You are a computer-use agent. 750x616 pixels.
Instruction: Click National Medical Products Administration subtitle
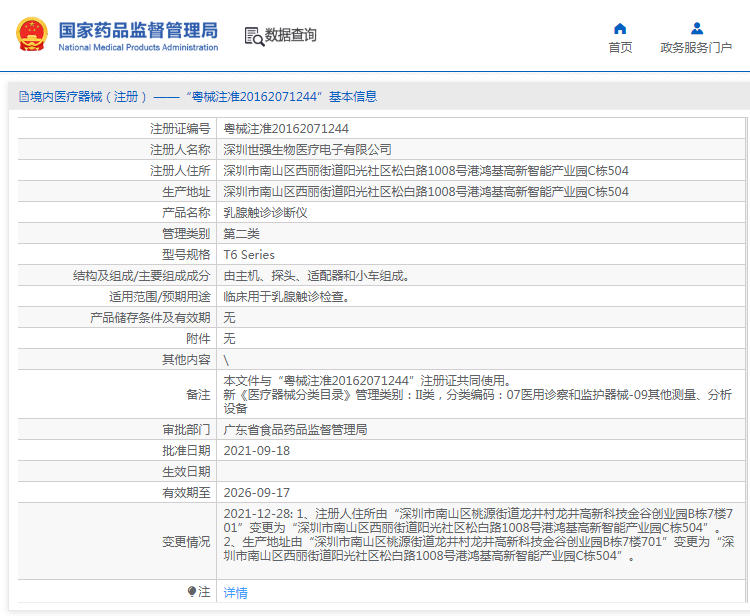point(138,47)
